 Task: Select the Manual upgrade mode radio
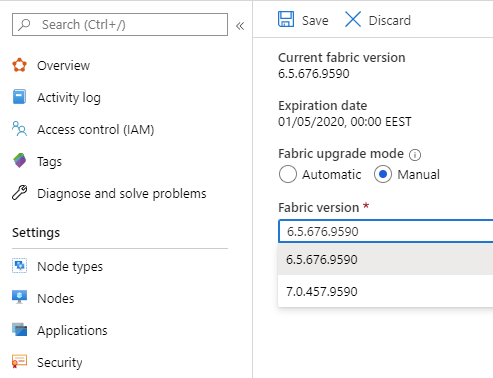tap(383, 174)
